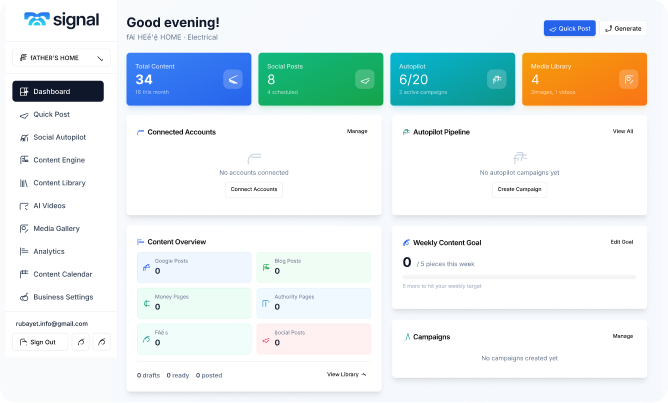The width and height of the screenshot is (668, 403).
Task: Click the 0 posted count
Action: [x=209, y=375]
